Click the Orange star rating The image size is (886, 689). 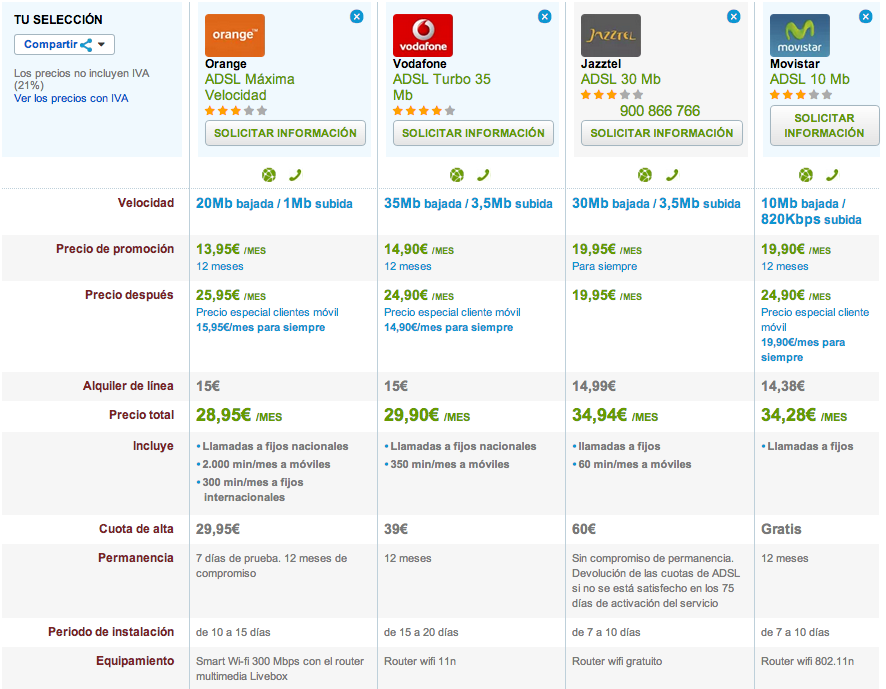pyautogui.click(x=236, y=111)
